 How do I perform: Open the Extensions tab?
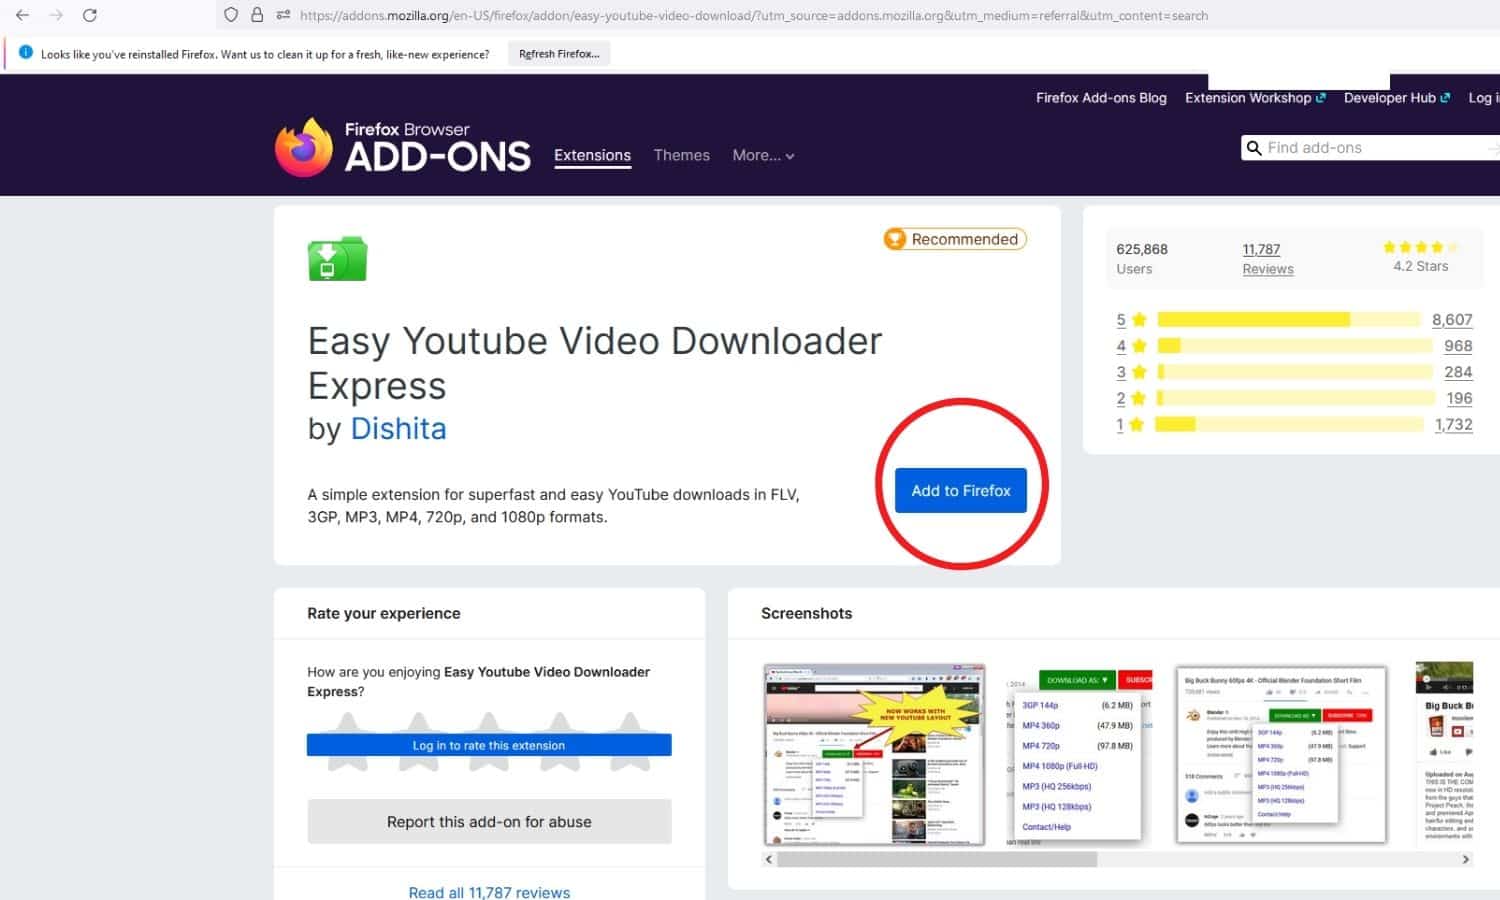[592, 156]
